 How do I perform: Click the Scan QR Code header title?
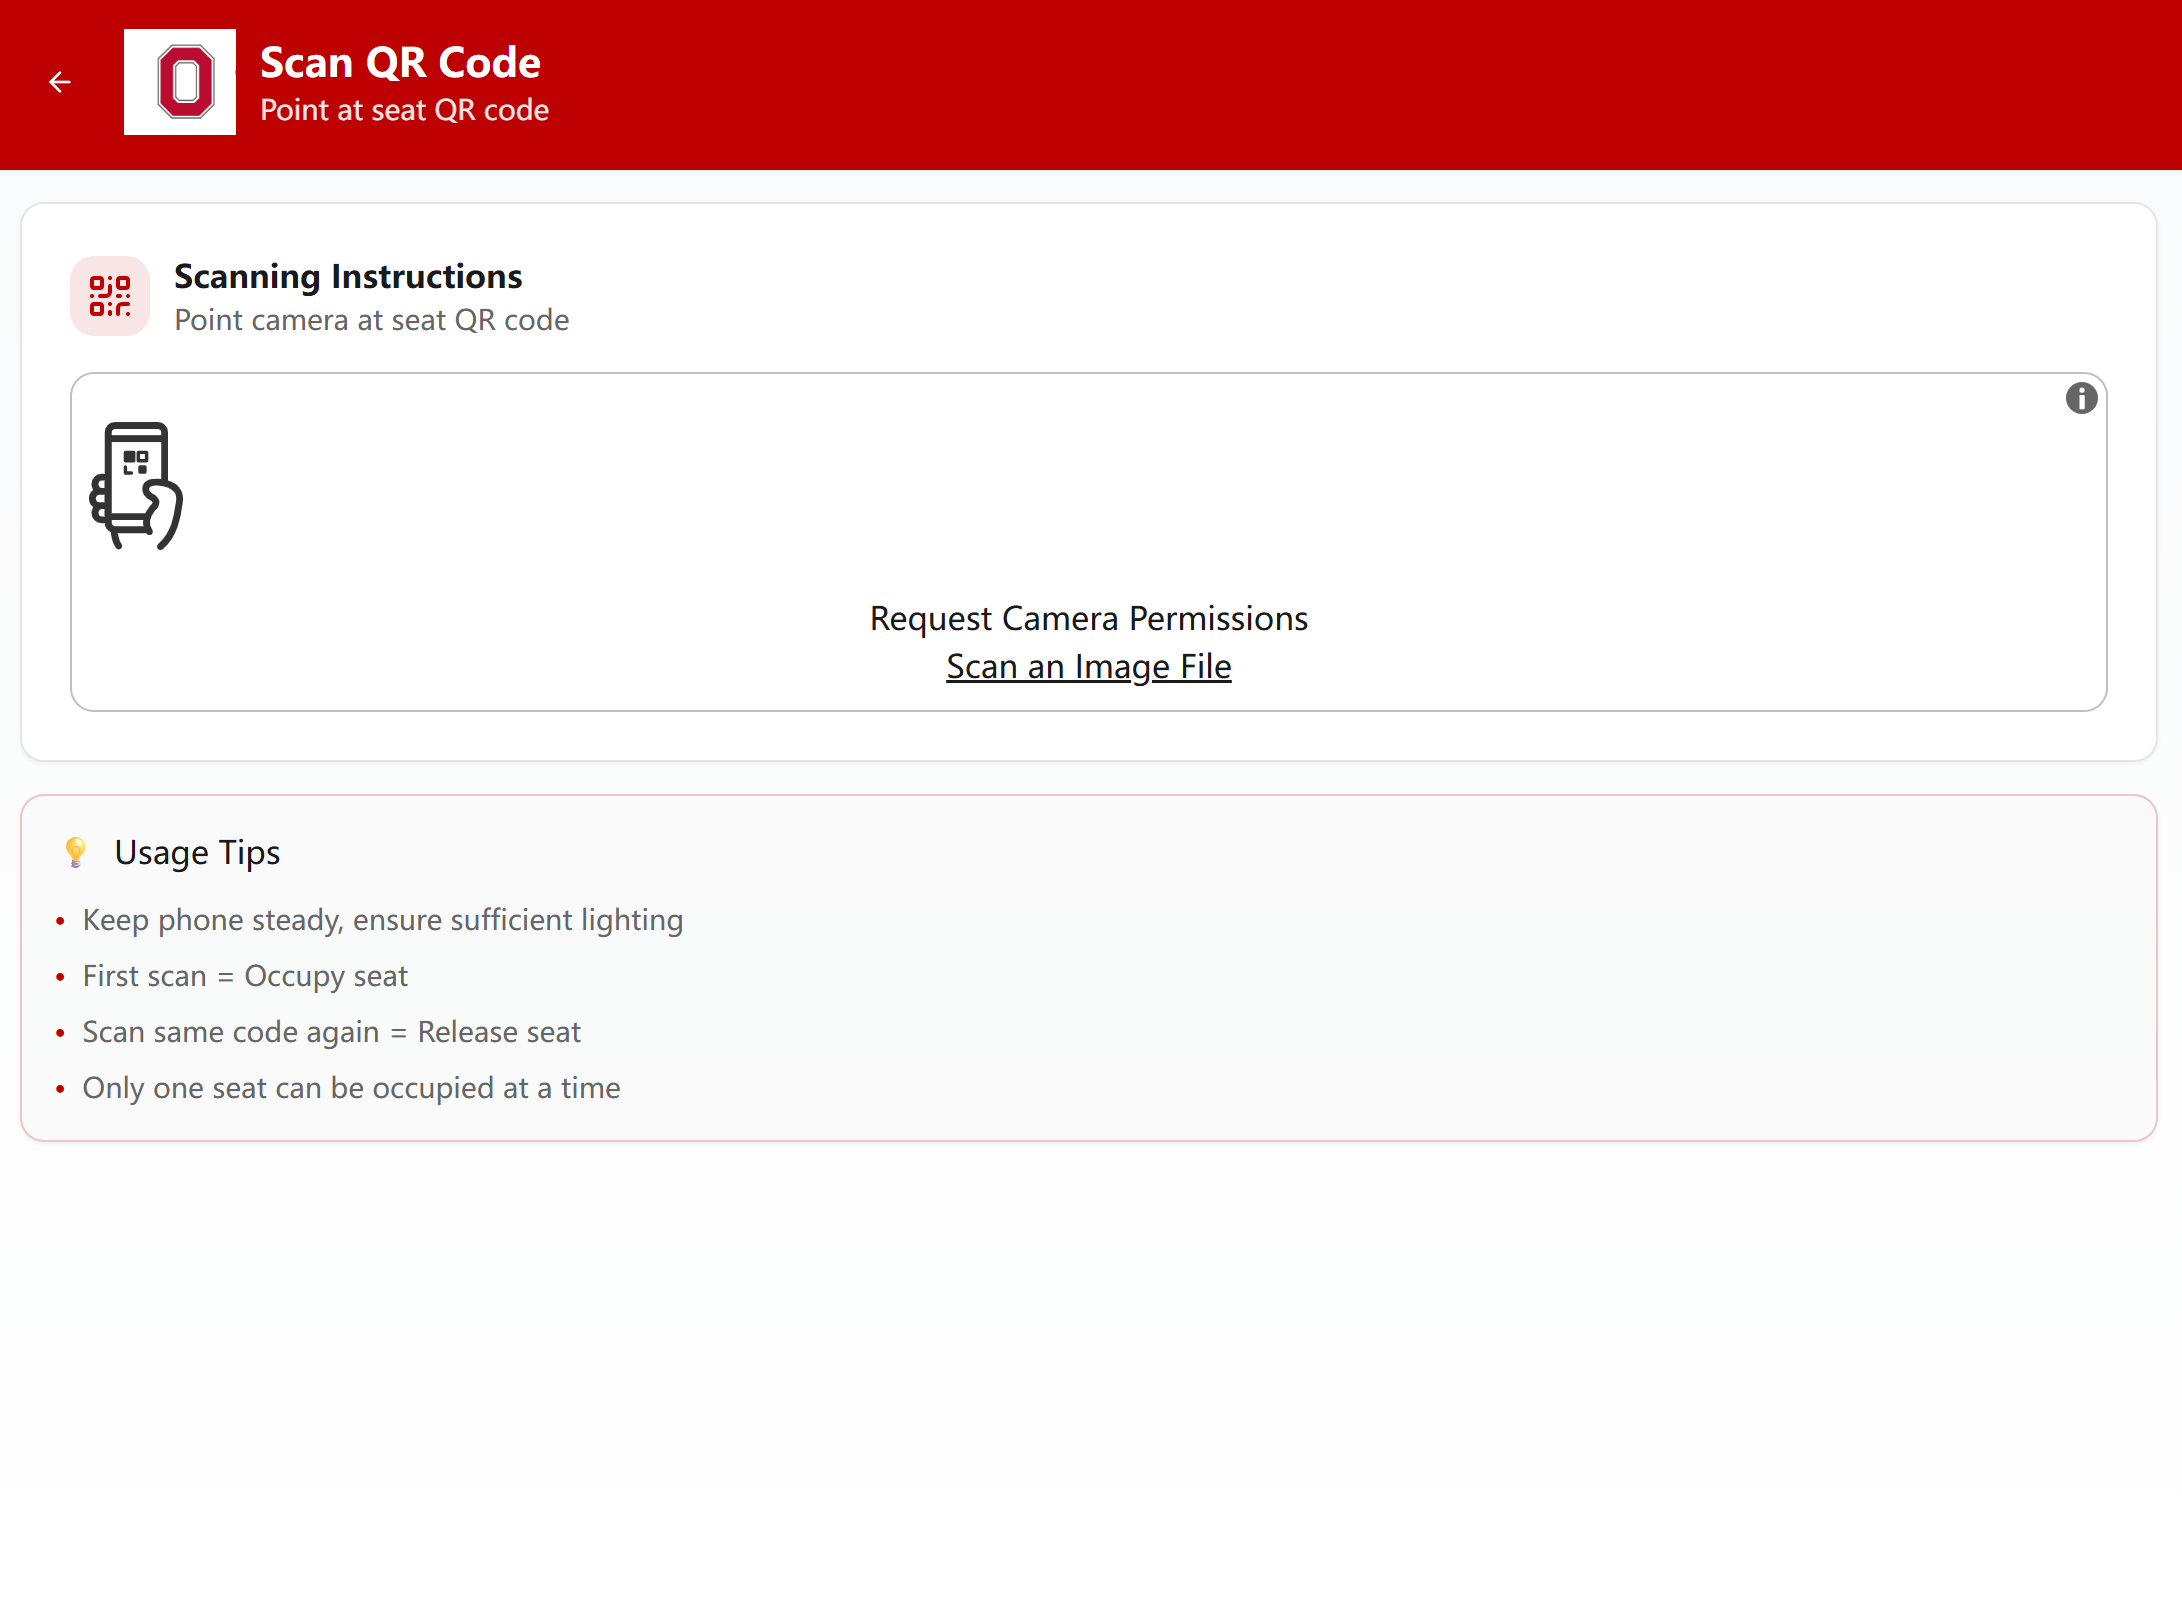click(400, 62)
